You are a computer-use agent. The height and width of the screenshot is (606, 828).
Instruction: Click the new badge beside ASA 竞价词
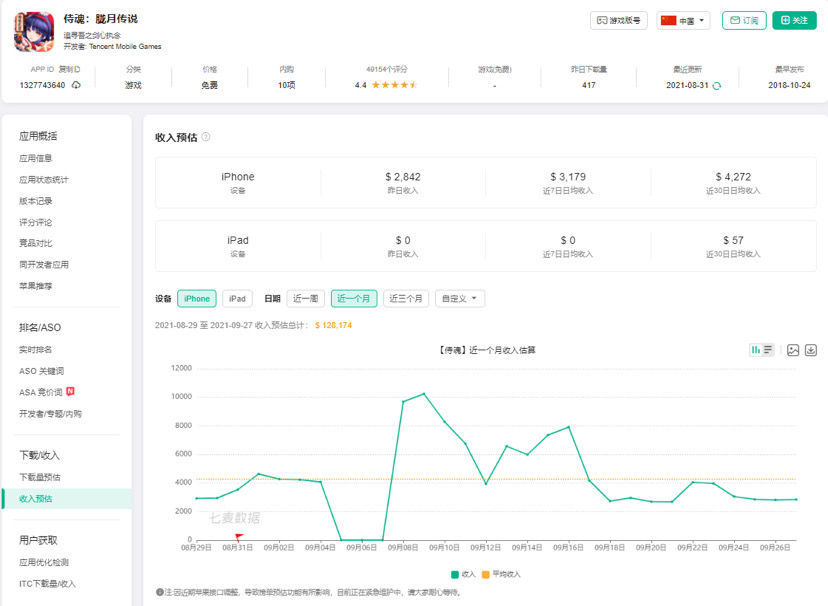(x=70, y=391)
